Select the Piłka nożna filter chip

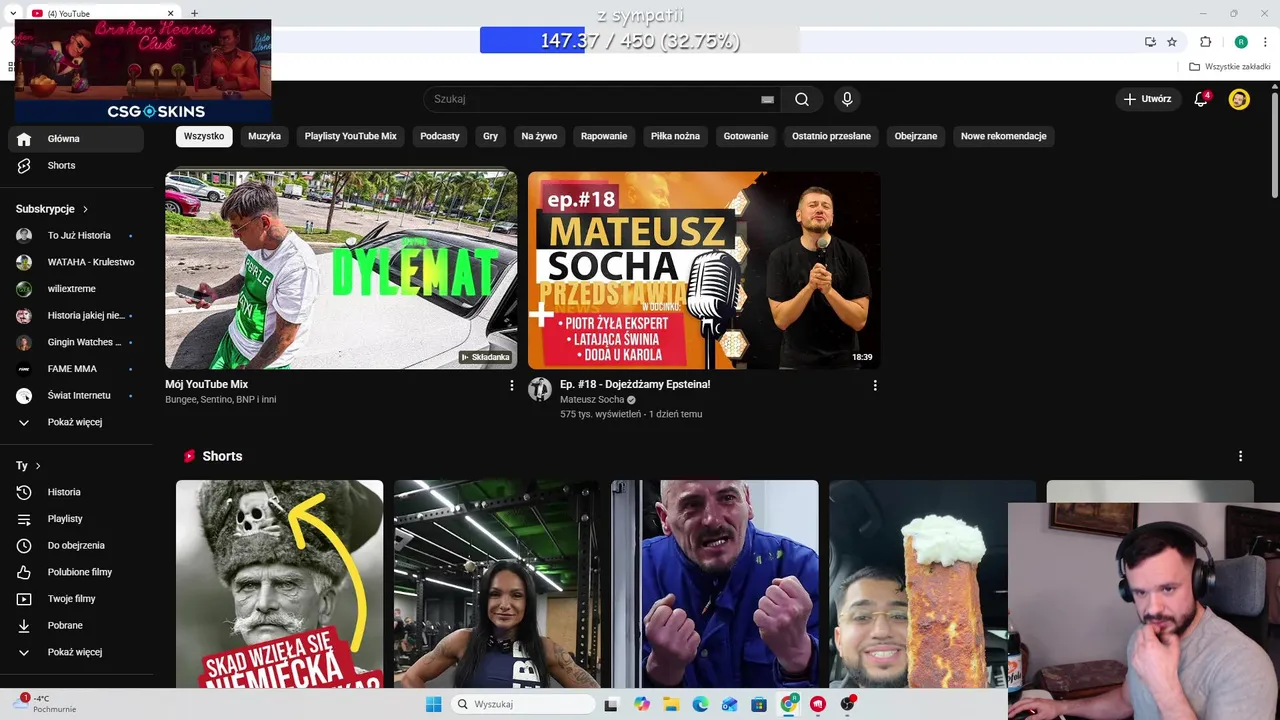[676, 136]
